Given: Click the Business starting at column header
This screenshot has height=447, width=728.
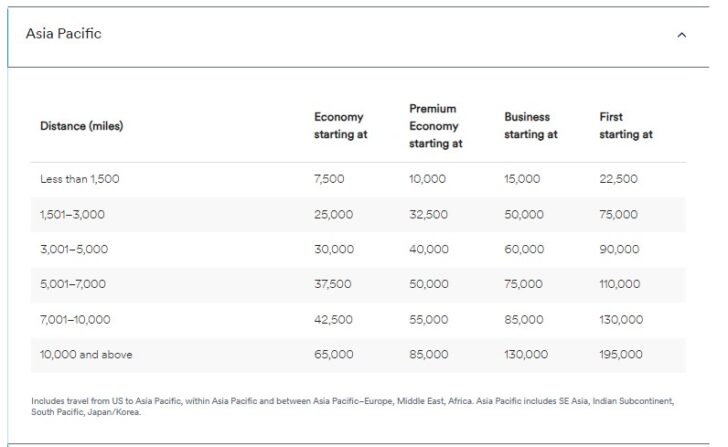Looking at the screenshot, I should tap(531, 125).
